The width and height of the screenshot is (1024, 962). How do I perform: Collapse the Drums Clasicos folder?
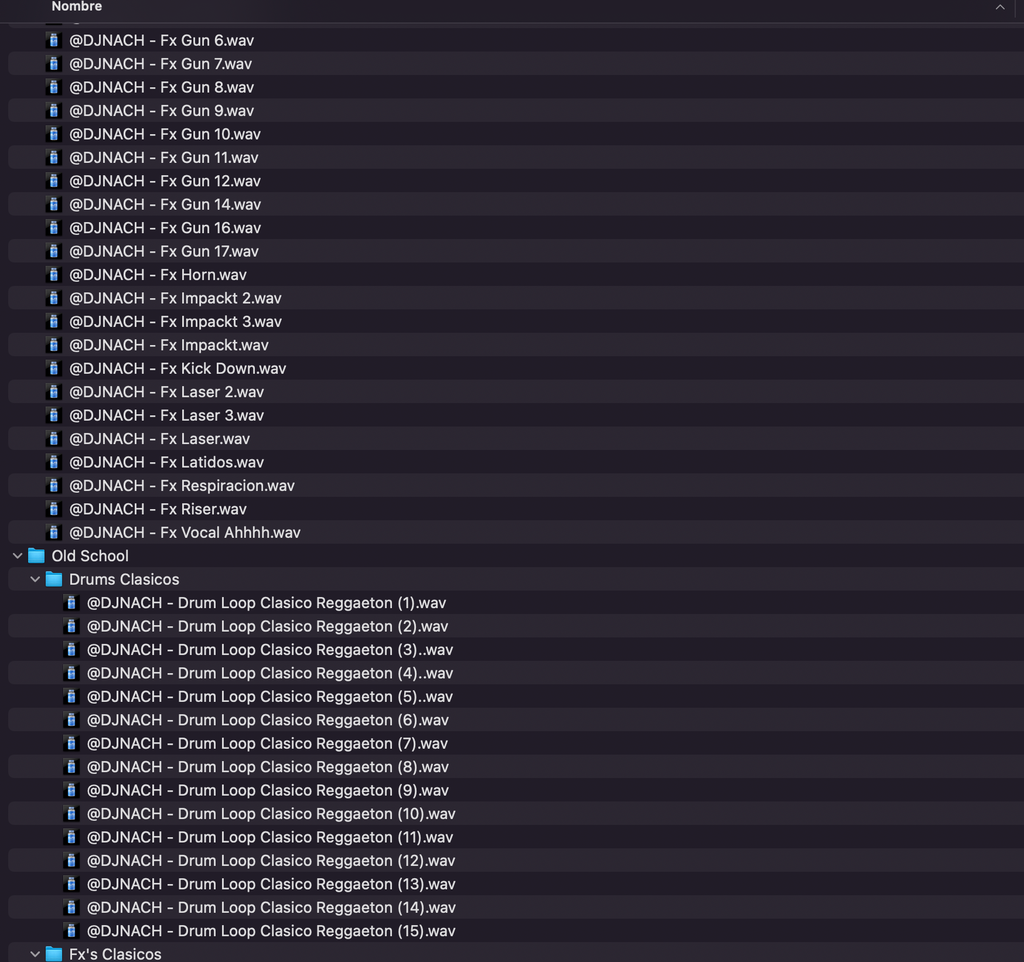click(x=35, y=579)
